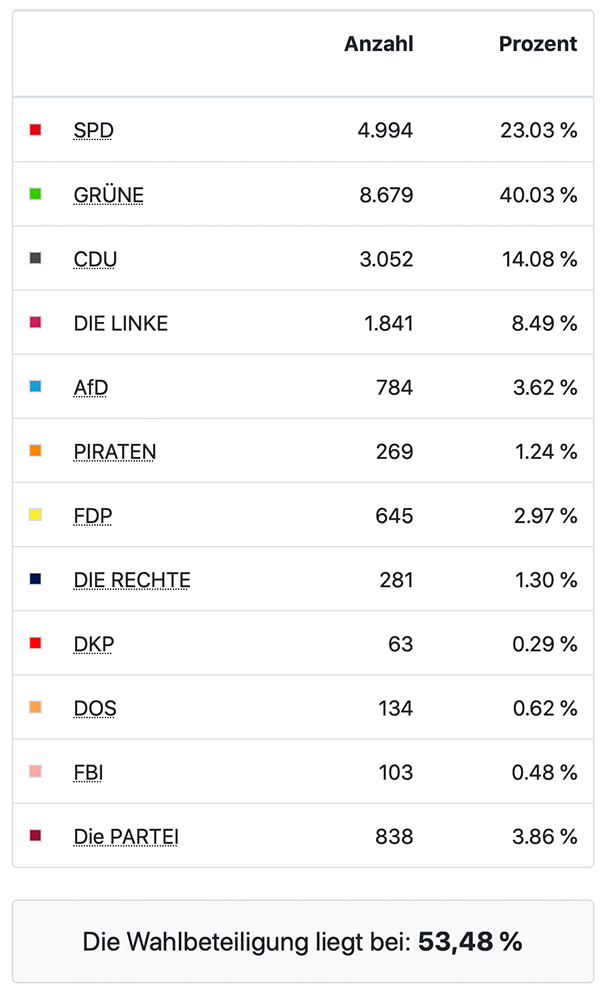Click the navy DIE RECHTE color square
Viewport: 614px width, 999px height.
[36, 579]
